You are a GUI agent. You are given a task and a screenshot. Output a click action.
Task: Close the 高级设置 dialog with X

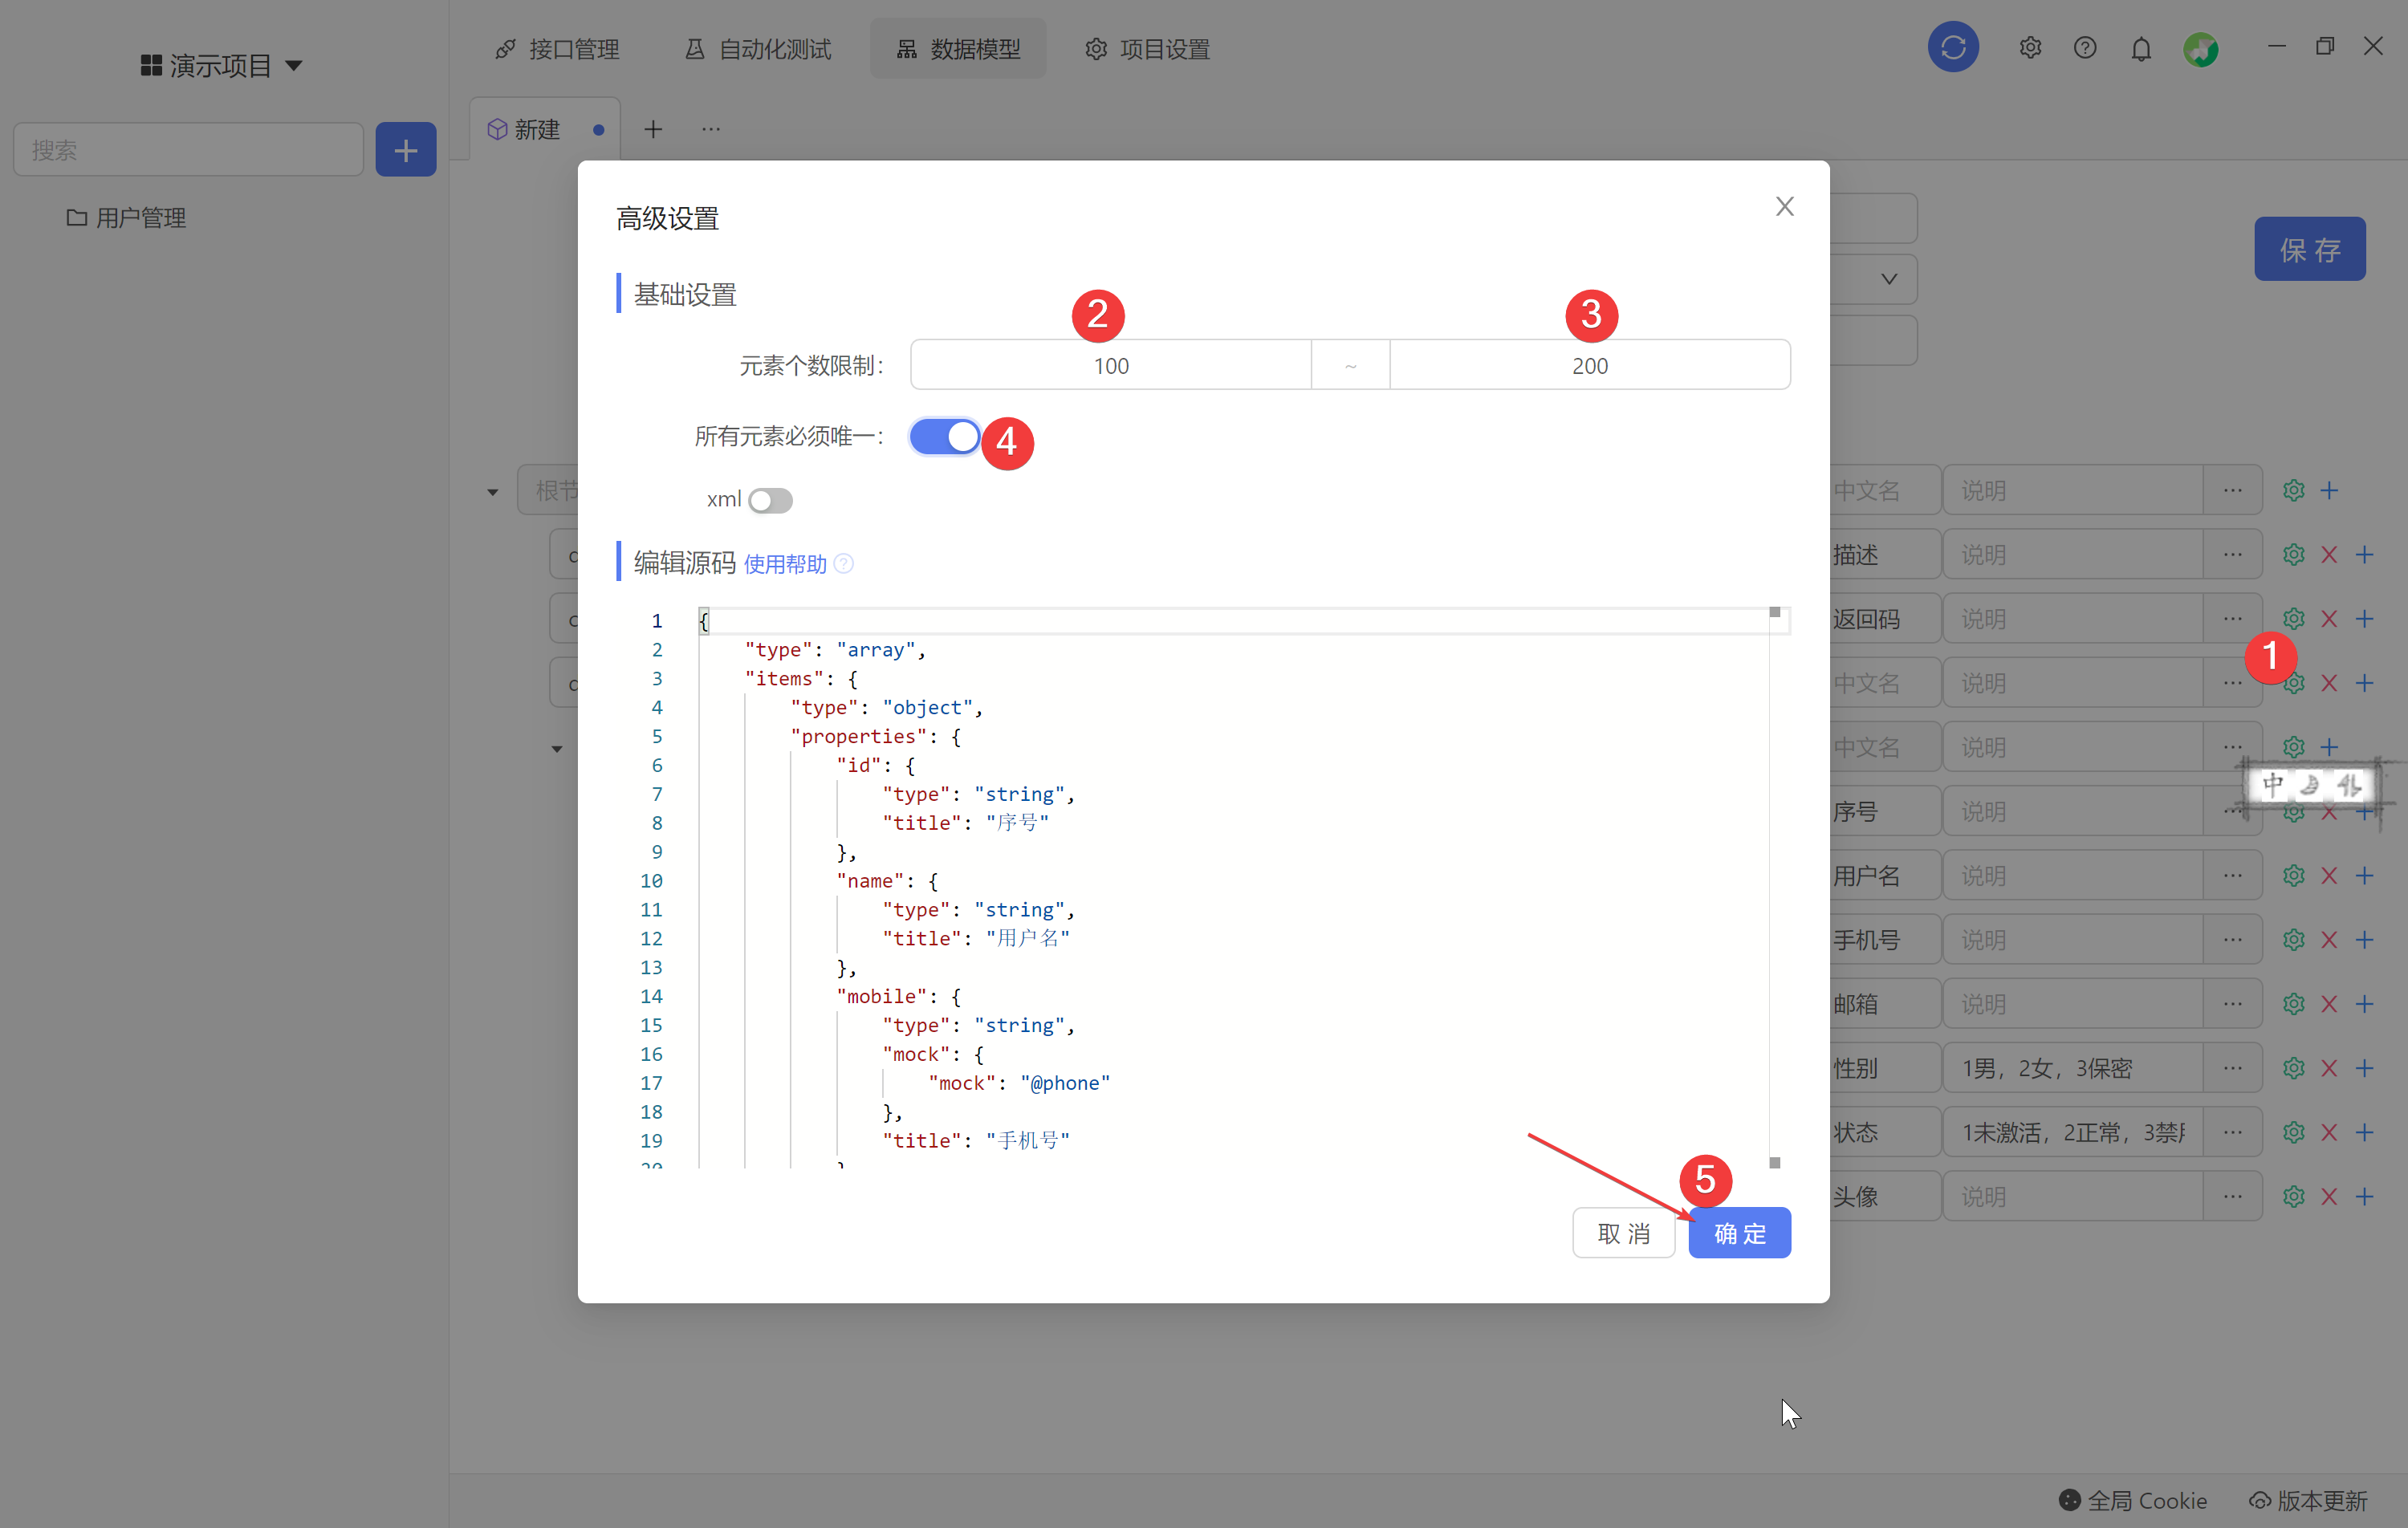click(1784, 206)
